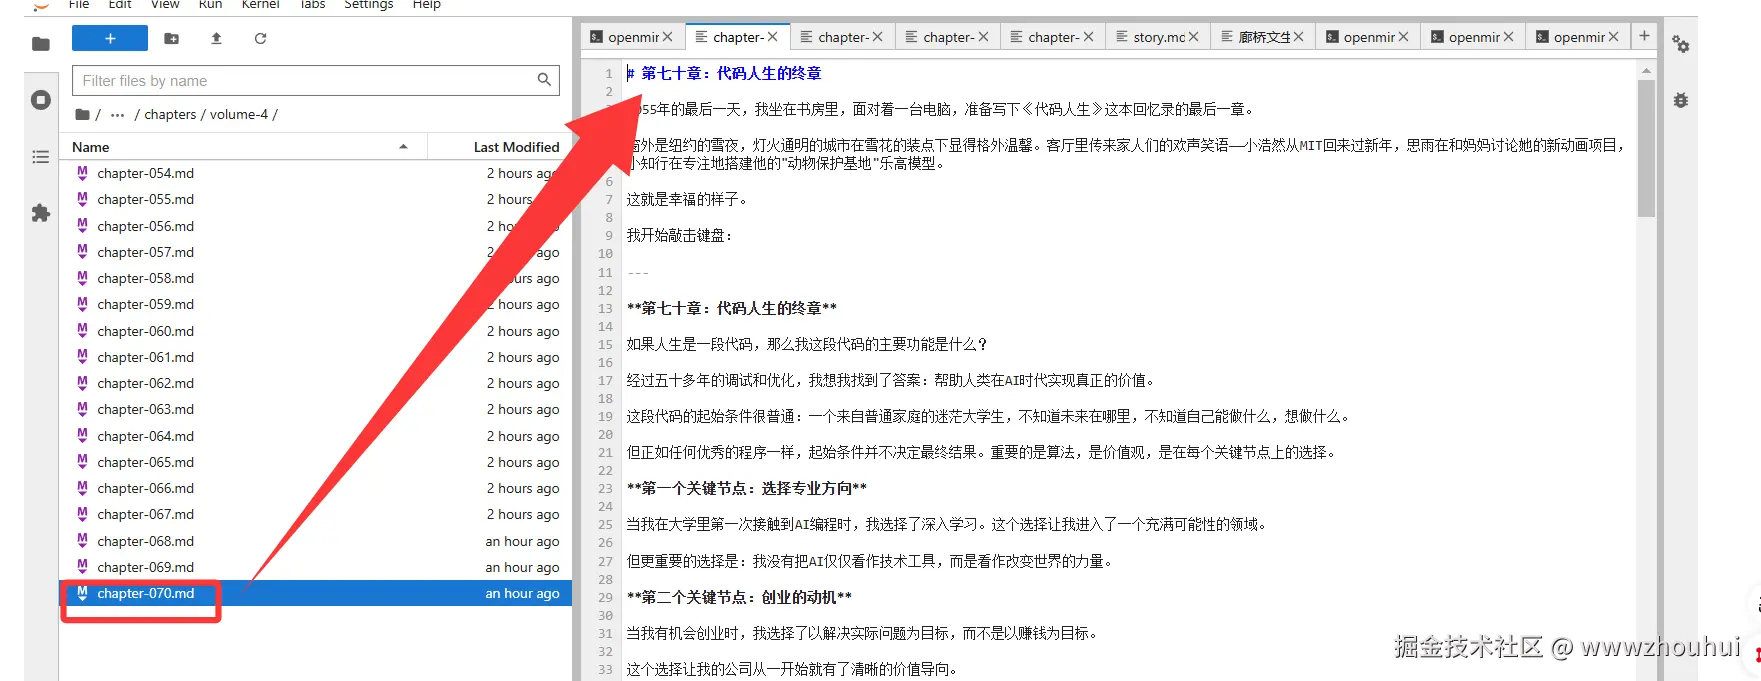Viewport: 1761px width, 681px height.
Task: Open the Running Terminals and Kernels panel
Action: point(40,100)
